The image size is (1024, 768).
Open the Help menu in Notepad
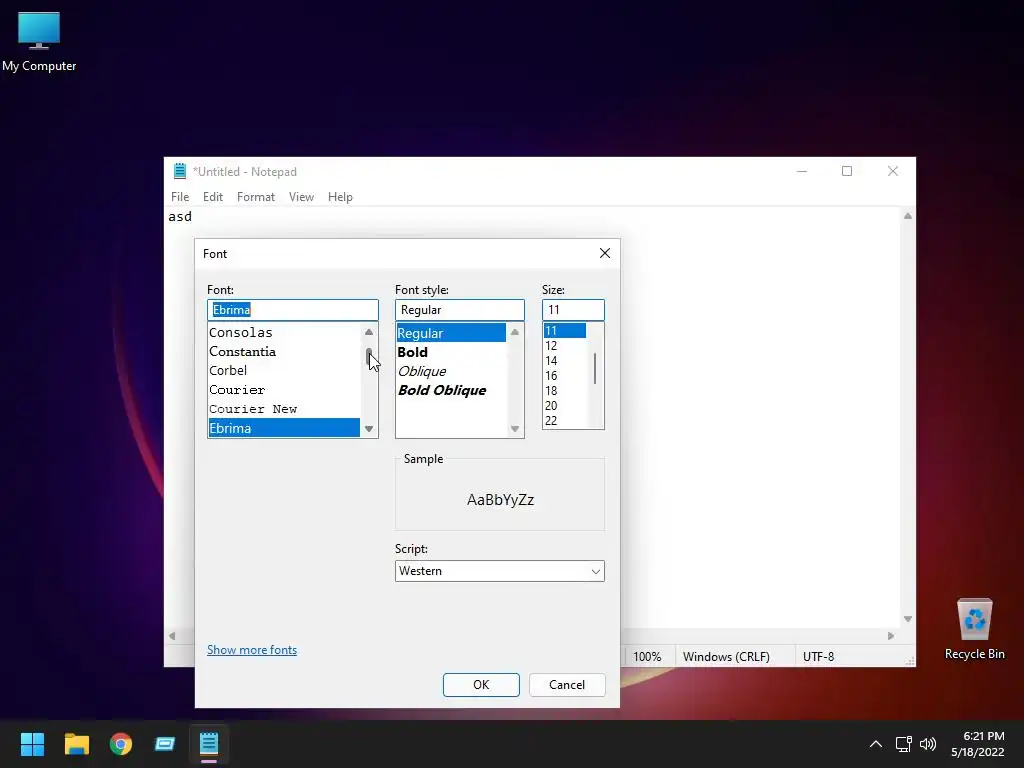(x=340, y=197)
